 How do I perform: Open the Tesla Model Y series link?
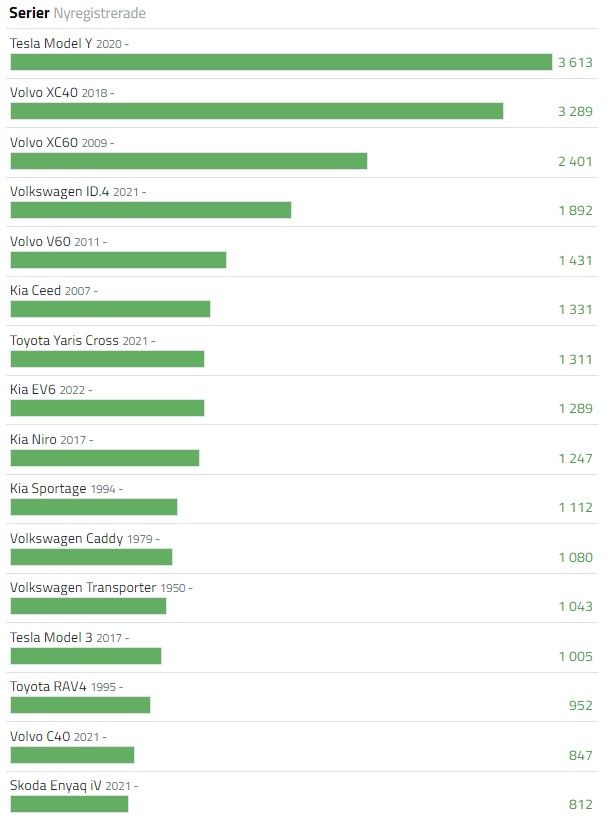point(51,43)
